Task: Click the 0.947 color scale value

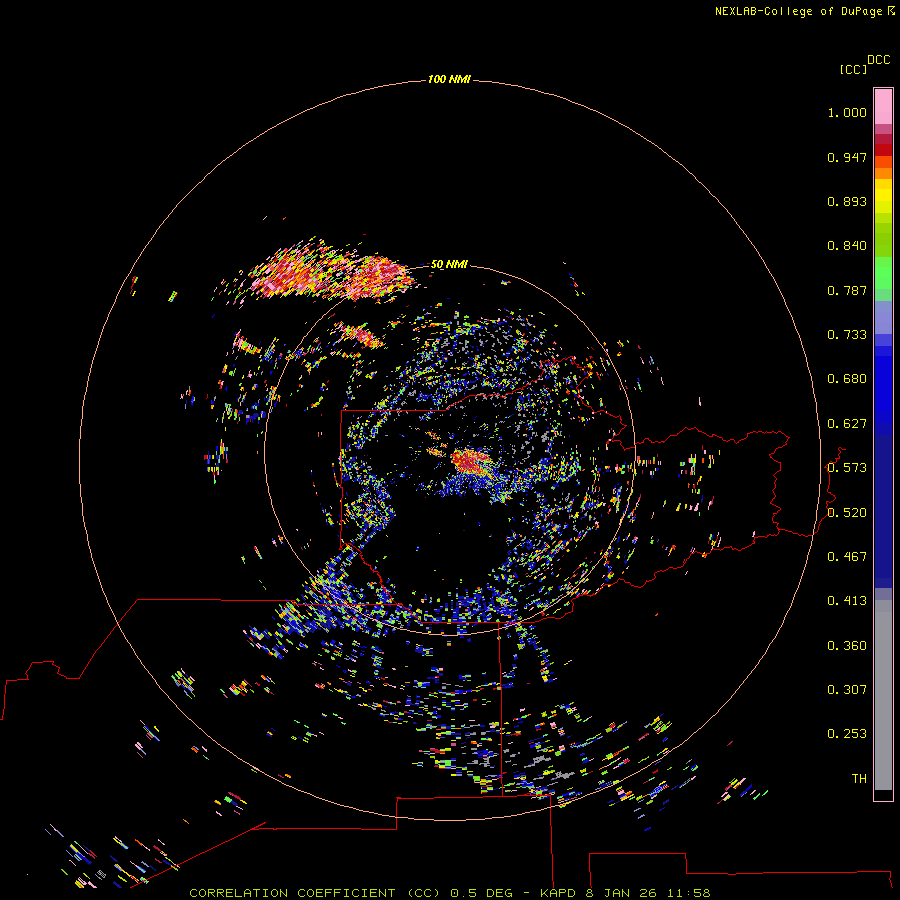Action: [x=847, y=157]
